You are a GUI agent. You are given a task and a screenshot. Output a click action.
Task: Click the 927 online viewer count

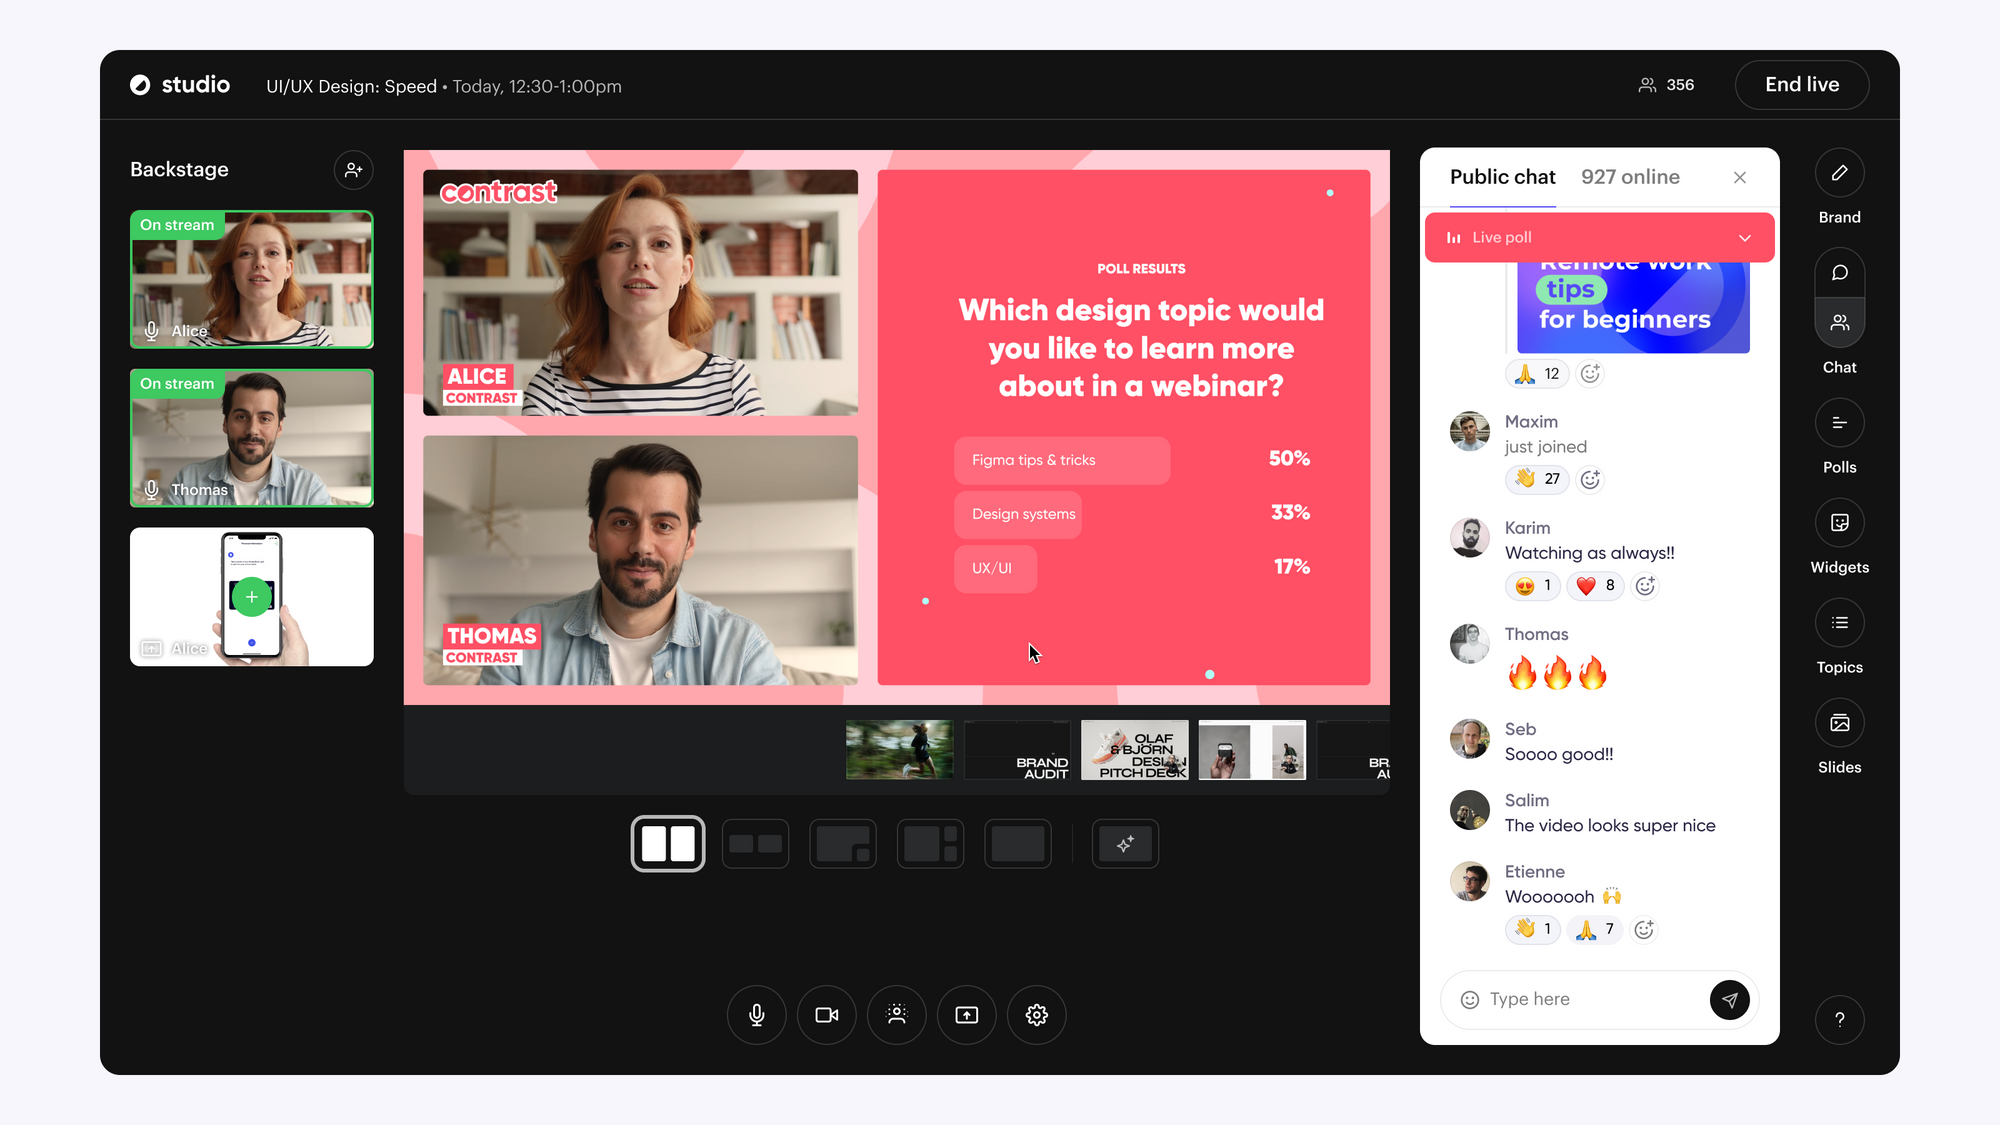click(x=1630, y=177)
